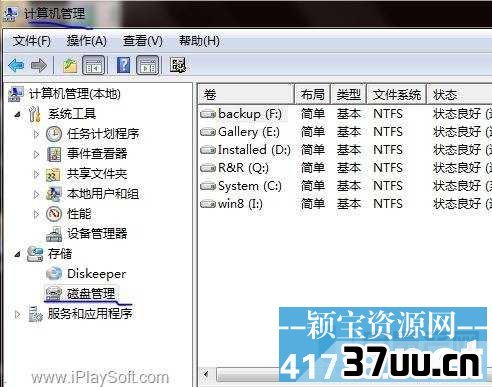Click the horizontal scrollbar left arrow
Image resolution: width=492 pixels, height=387 pixels.
click(207, 375)
